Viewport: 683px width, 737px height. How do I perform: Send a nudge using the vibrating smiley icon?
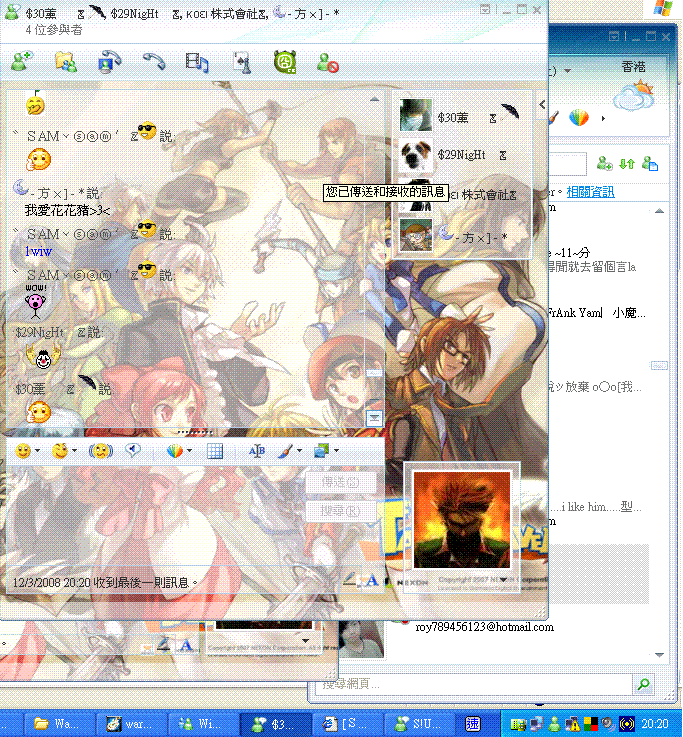(101, 451)
